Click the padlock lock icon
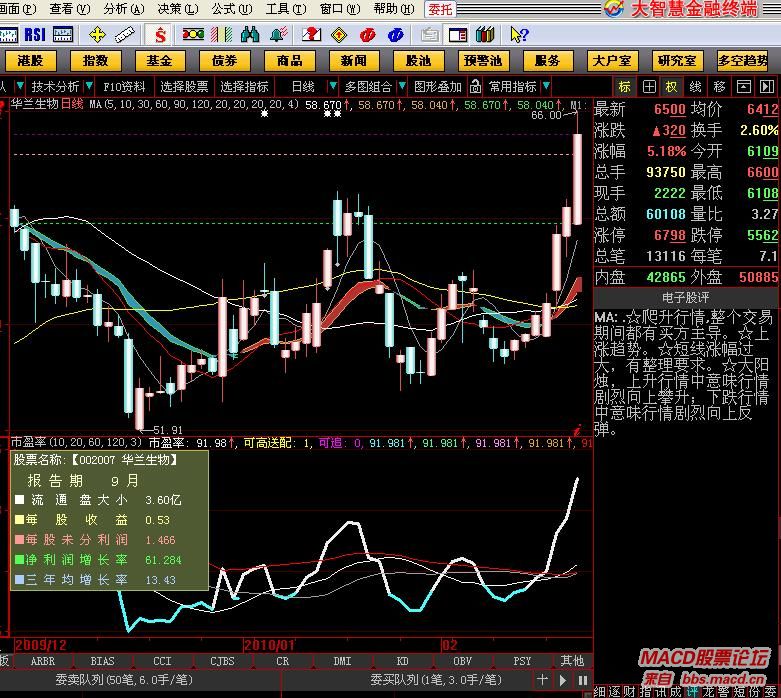781x698 pixels. [476, 87]
